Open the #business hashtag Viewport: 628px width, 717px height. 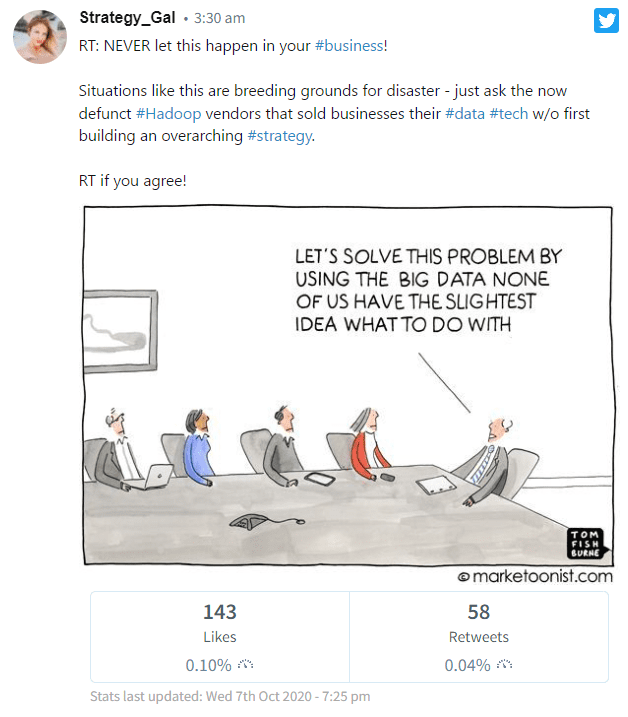349,46
